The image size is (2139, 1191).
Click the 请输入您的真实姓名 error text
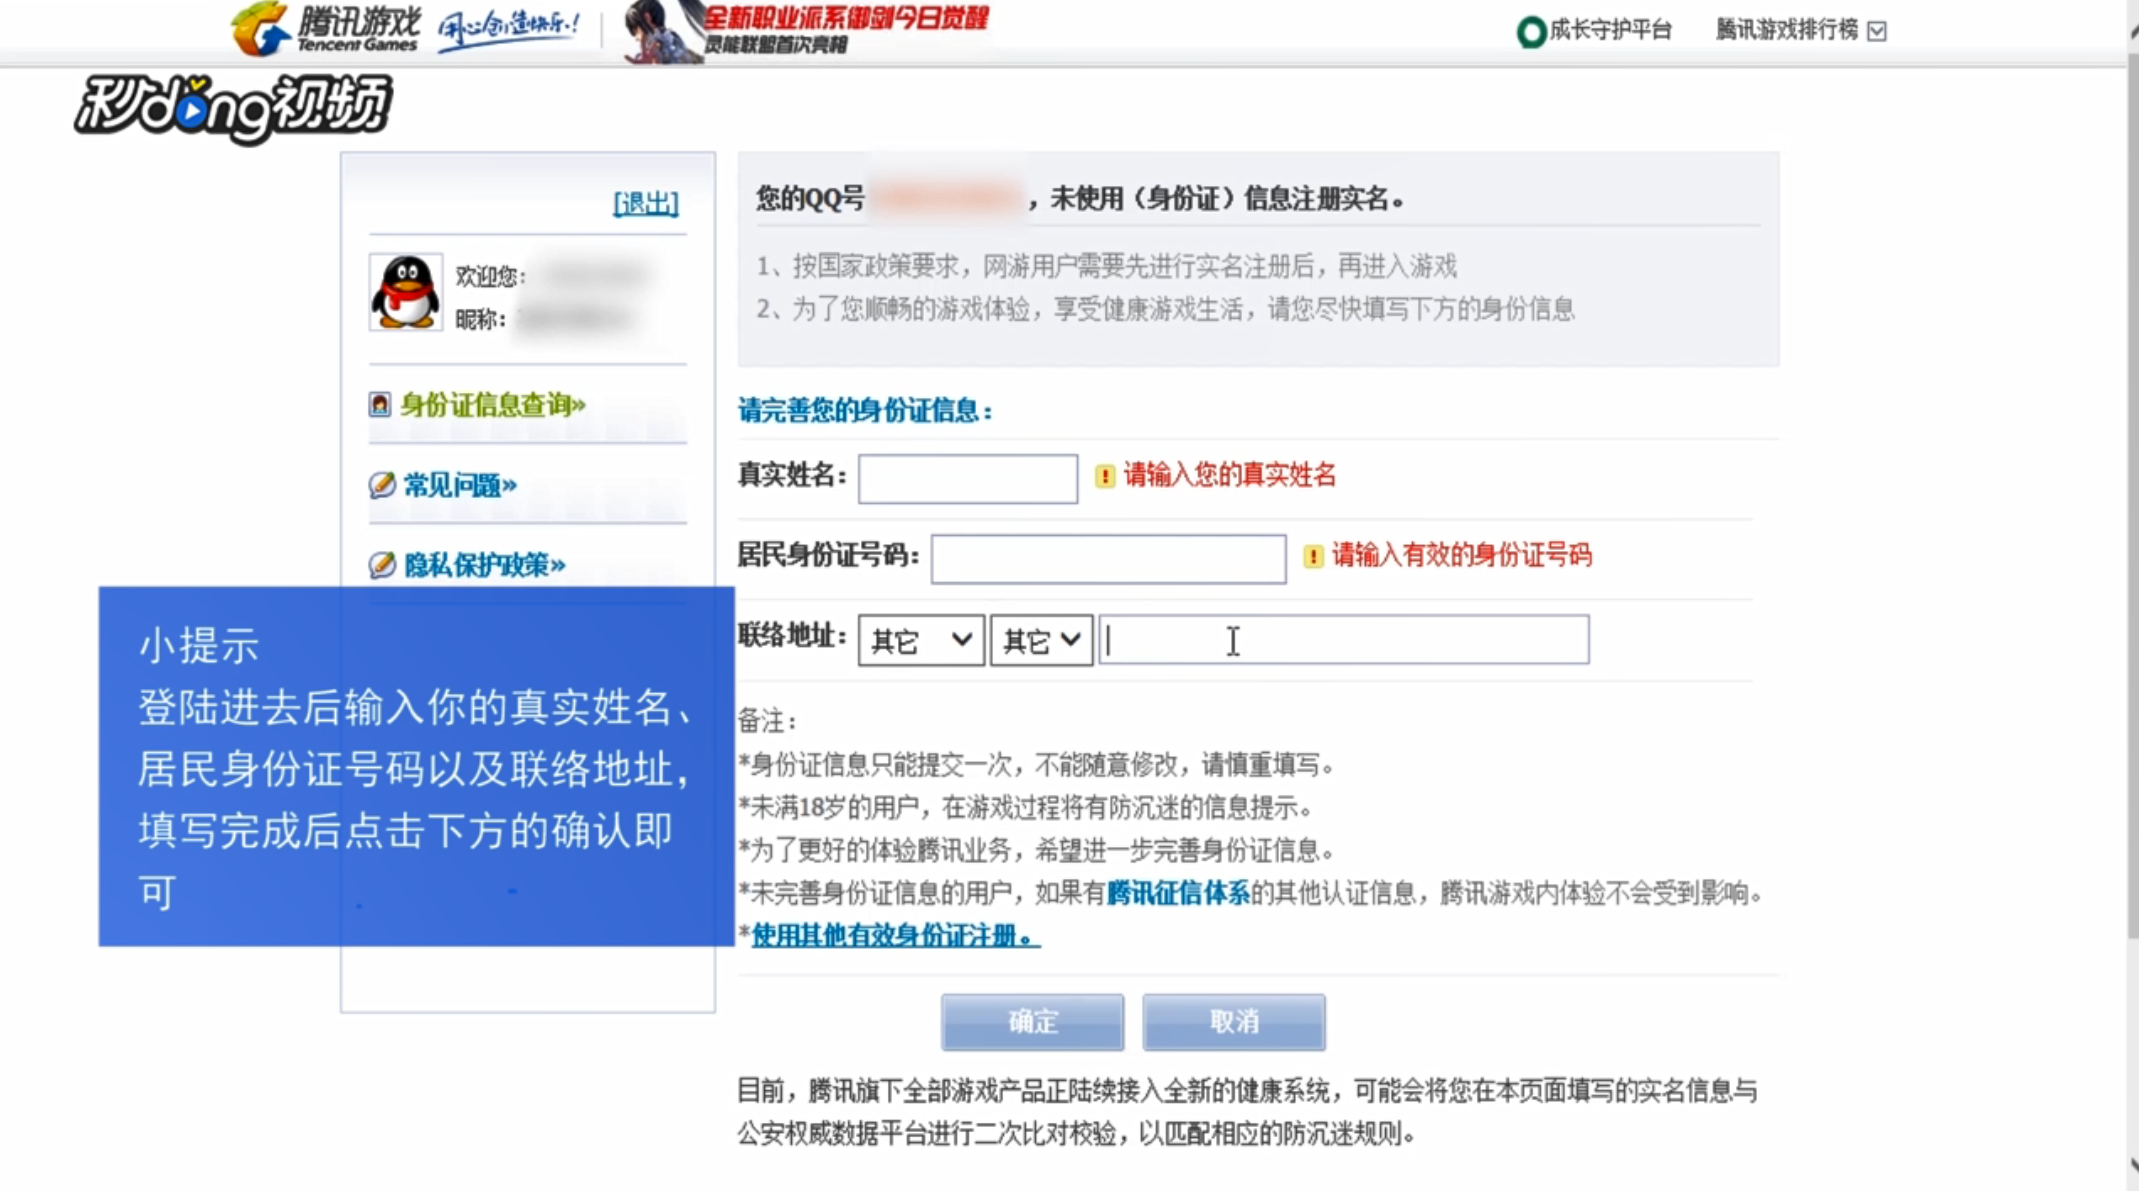tap(1230, 475)
